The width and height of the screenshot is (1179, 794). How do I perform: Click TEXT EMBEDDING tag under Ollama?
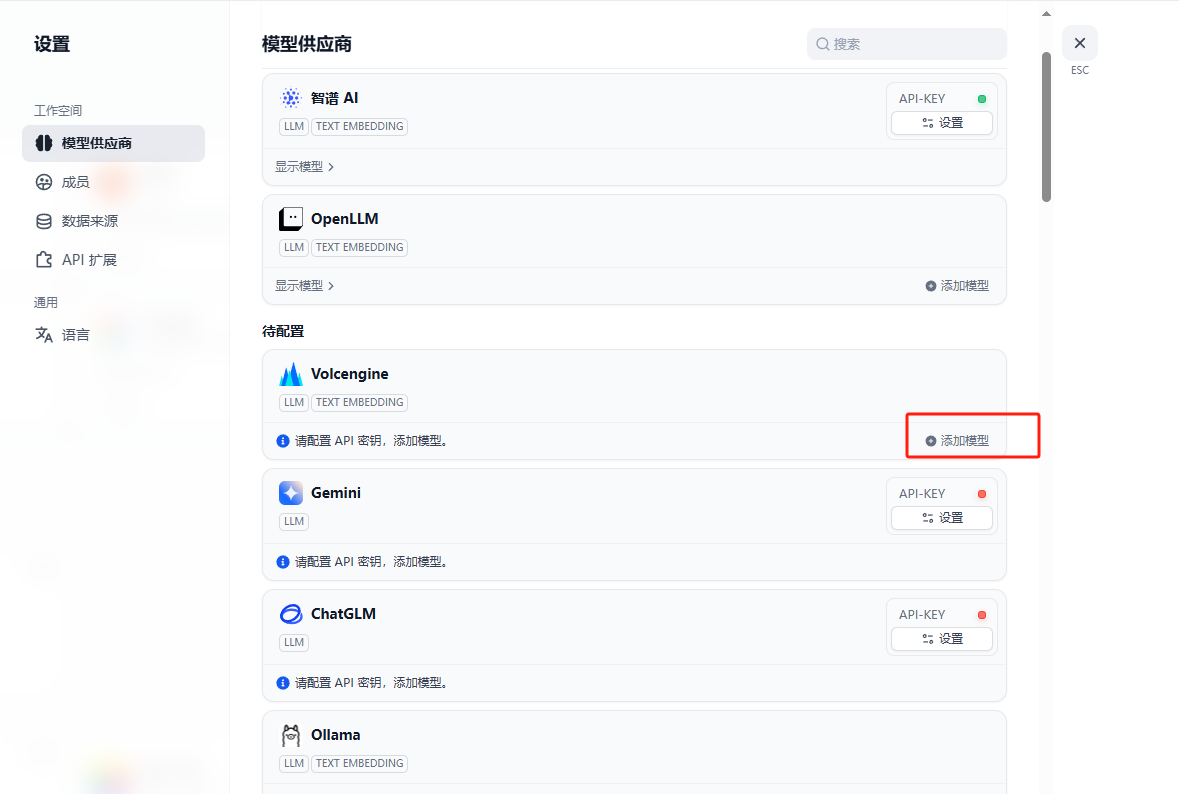click(x=359, y=763)
